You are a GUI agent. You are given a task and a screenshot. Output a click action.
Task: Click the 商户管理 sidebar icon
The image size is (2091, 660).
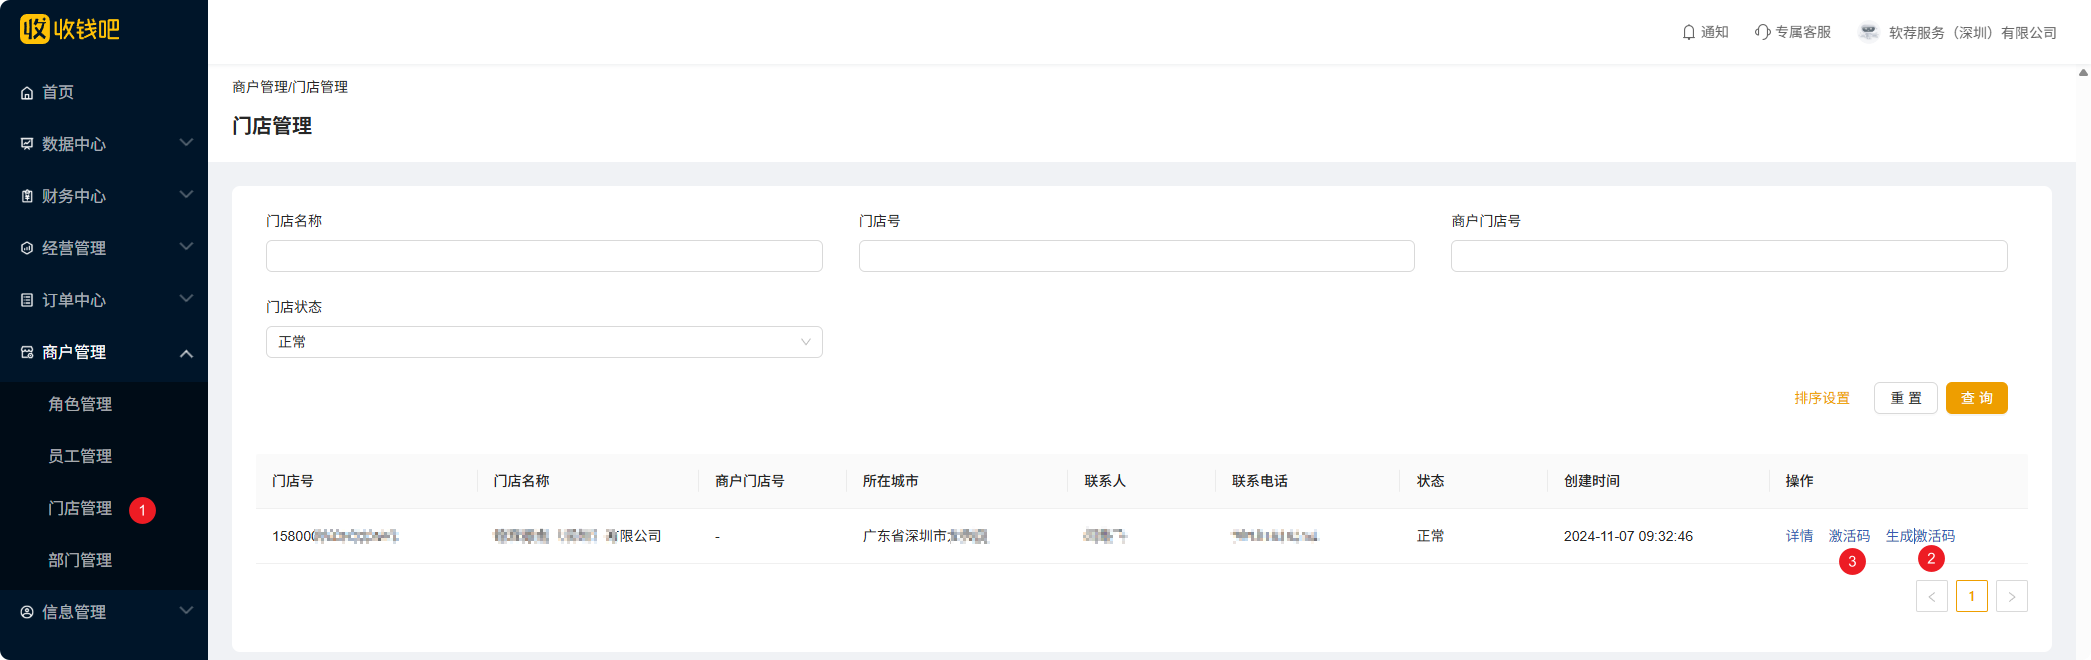click(27, 352)
